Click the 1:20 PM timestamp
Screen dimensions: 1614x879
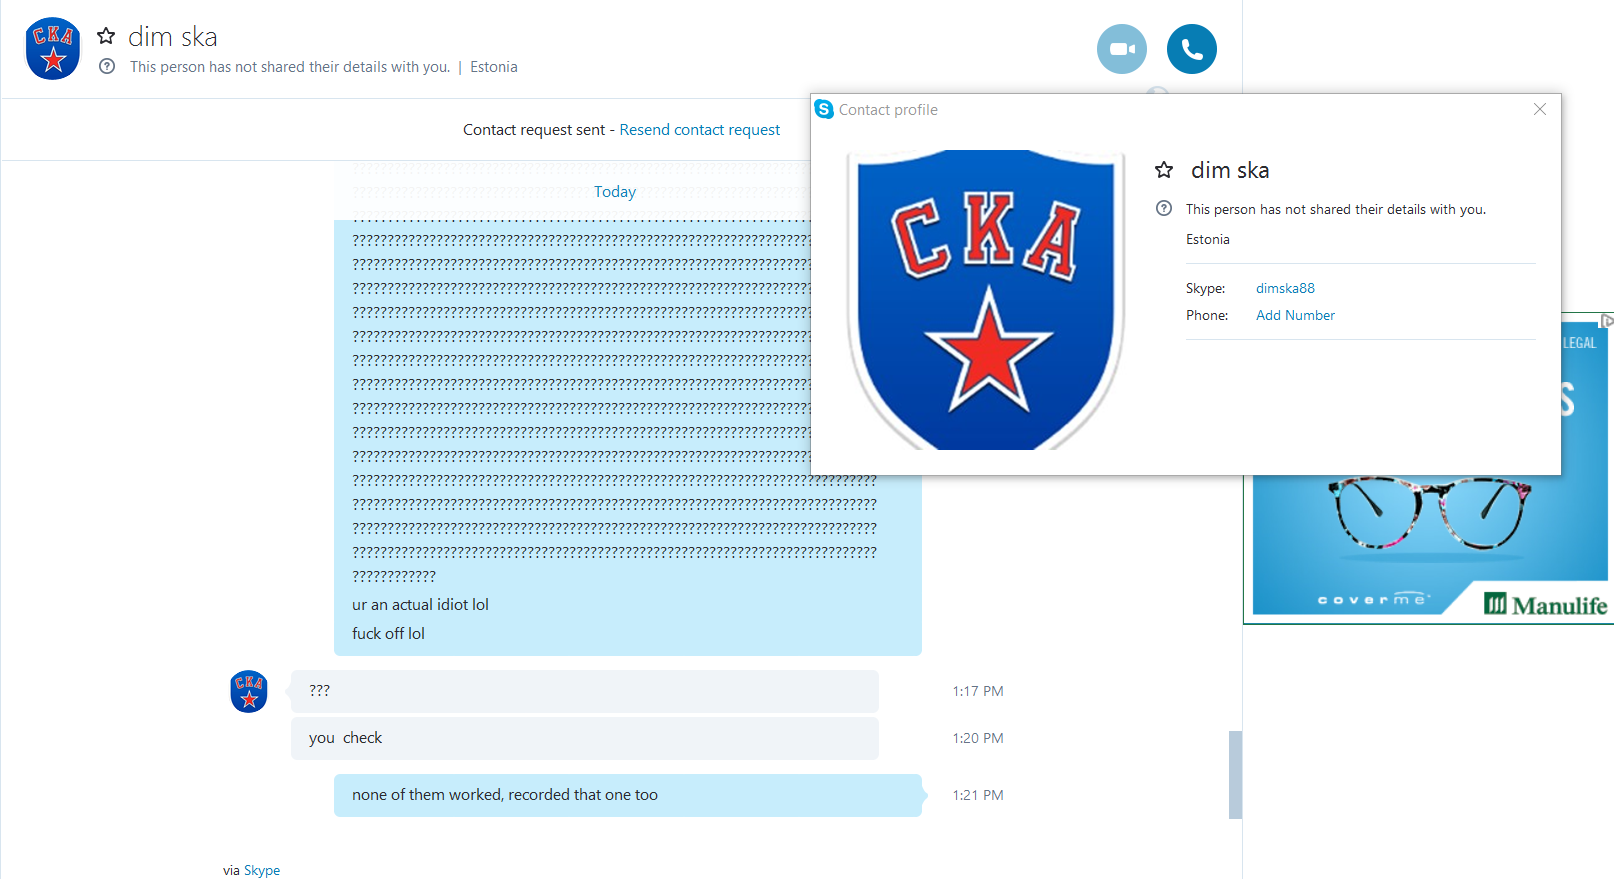pyautogui.click(x=978, y=738)
